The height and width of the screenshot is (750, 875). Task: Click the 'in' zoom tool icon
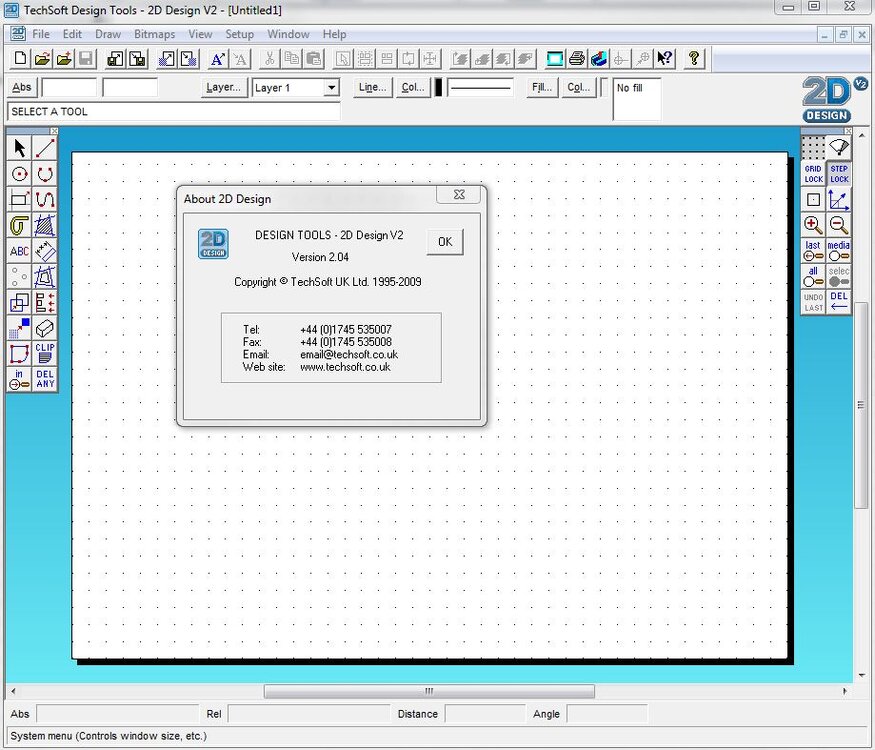[x=20, y=379]
